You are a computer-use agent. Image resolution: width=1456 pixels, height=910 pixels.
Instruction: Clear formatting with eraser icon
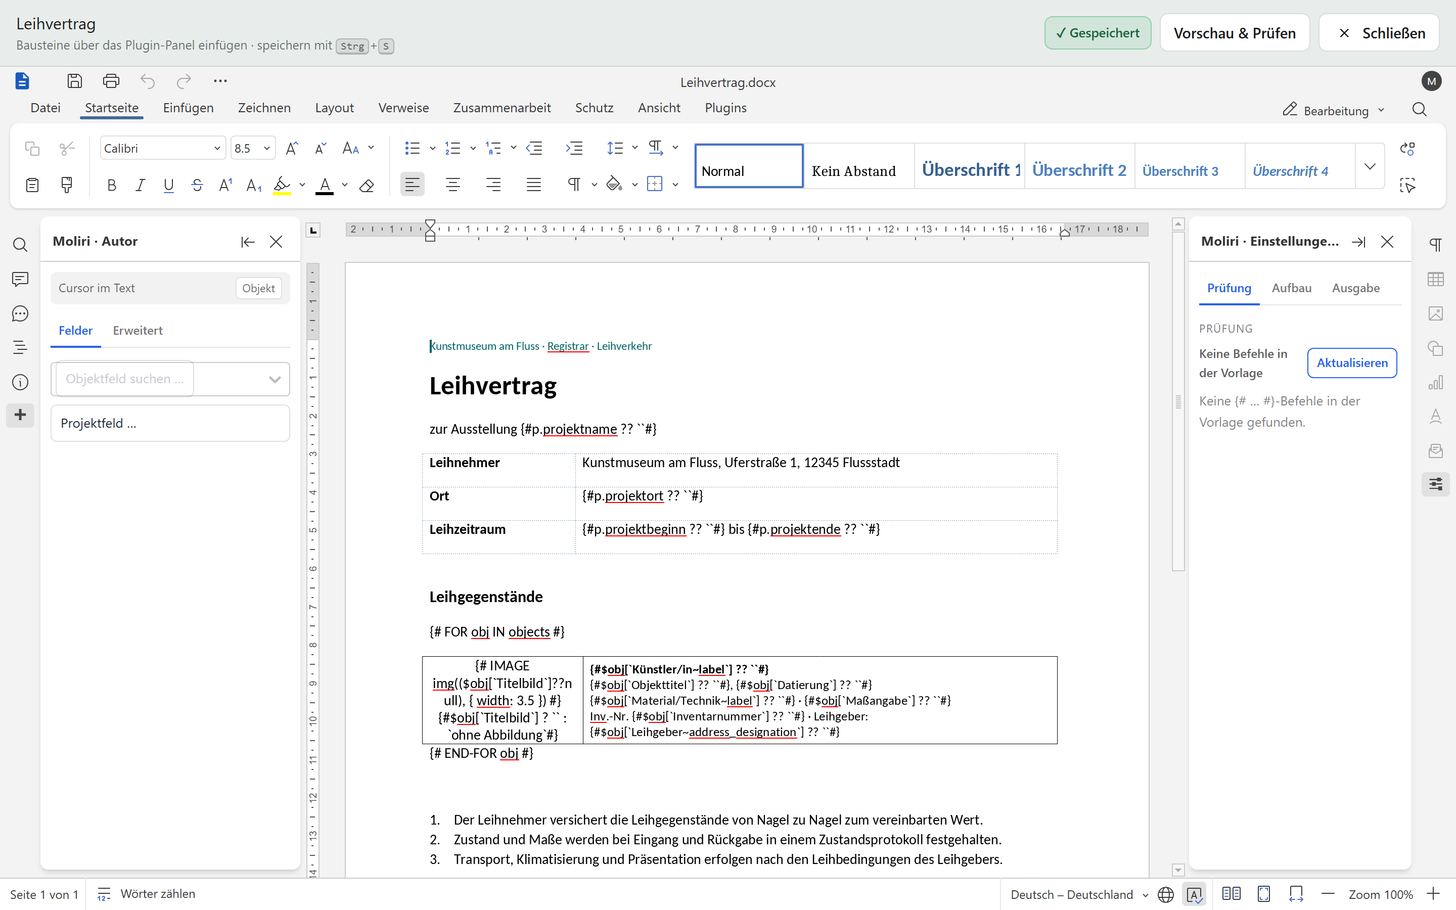click(x=367, y=185)
